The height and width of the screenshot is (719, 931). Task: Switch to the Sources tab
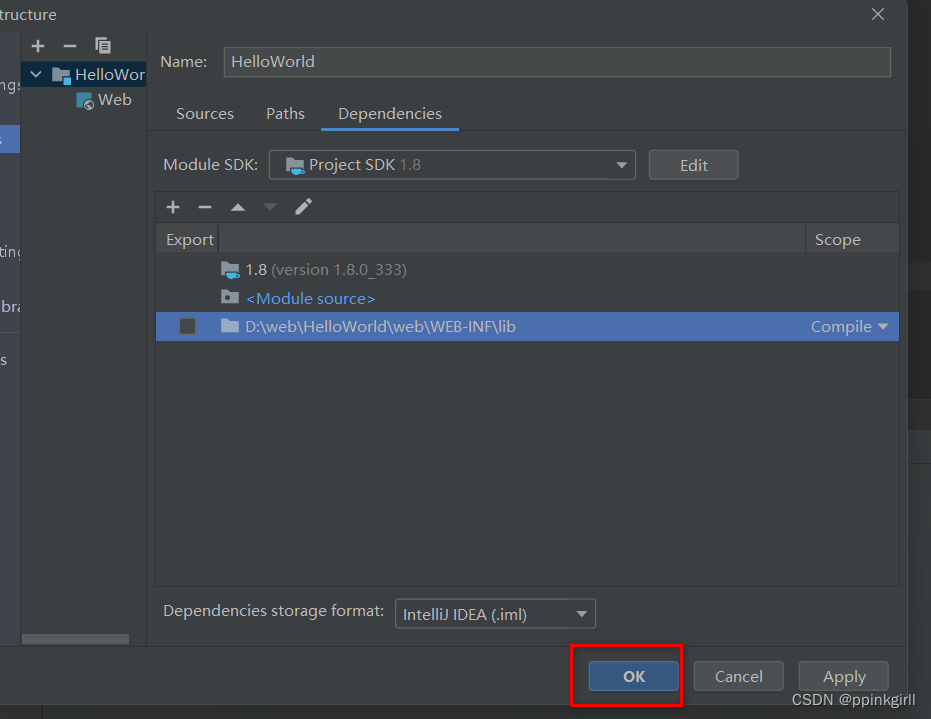click(205, 113)
